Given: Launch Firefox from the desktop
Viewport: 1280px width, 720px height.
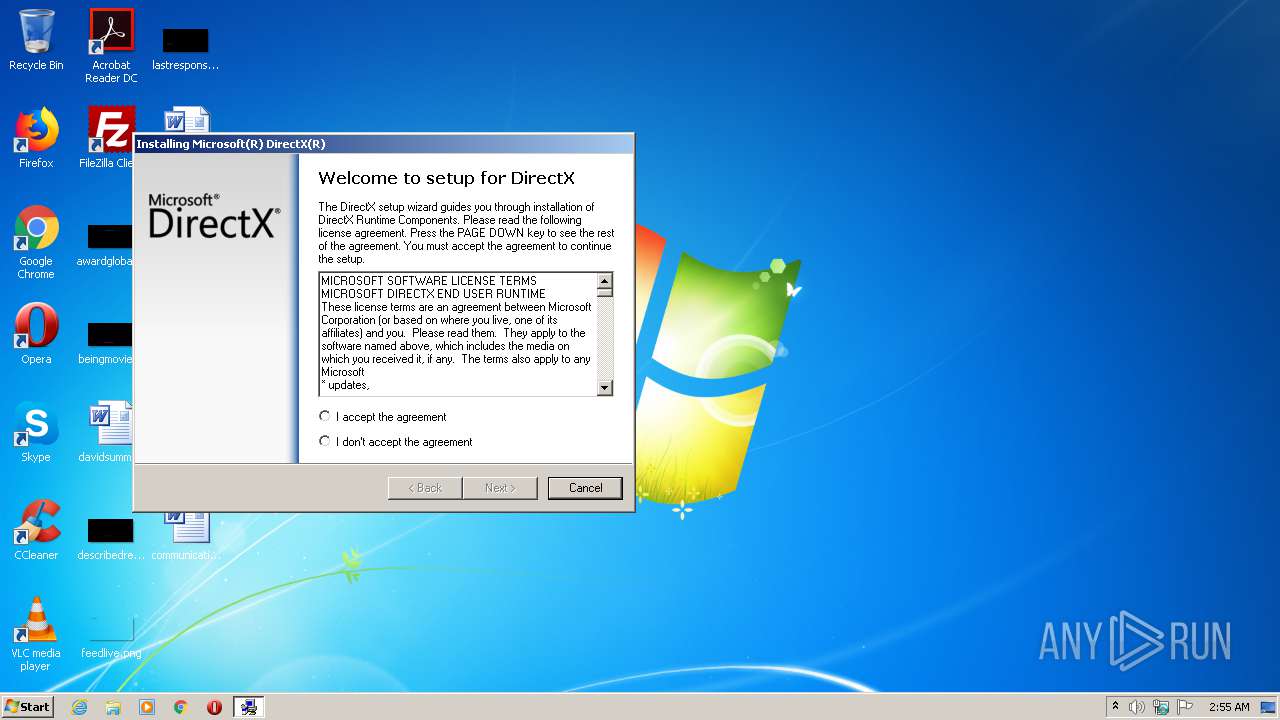Looking at the screenshot, I should 36,138.
